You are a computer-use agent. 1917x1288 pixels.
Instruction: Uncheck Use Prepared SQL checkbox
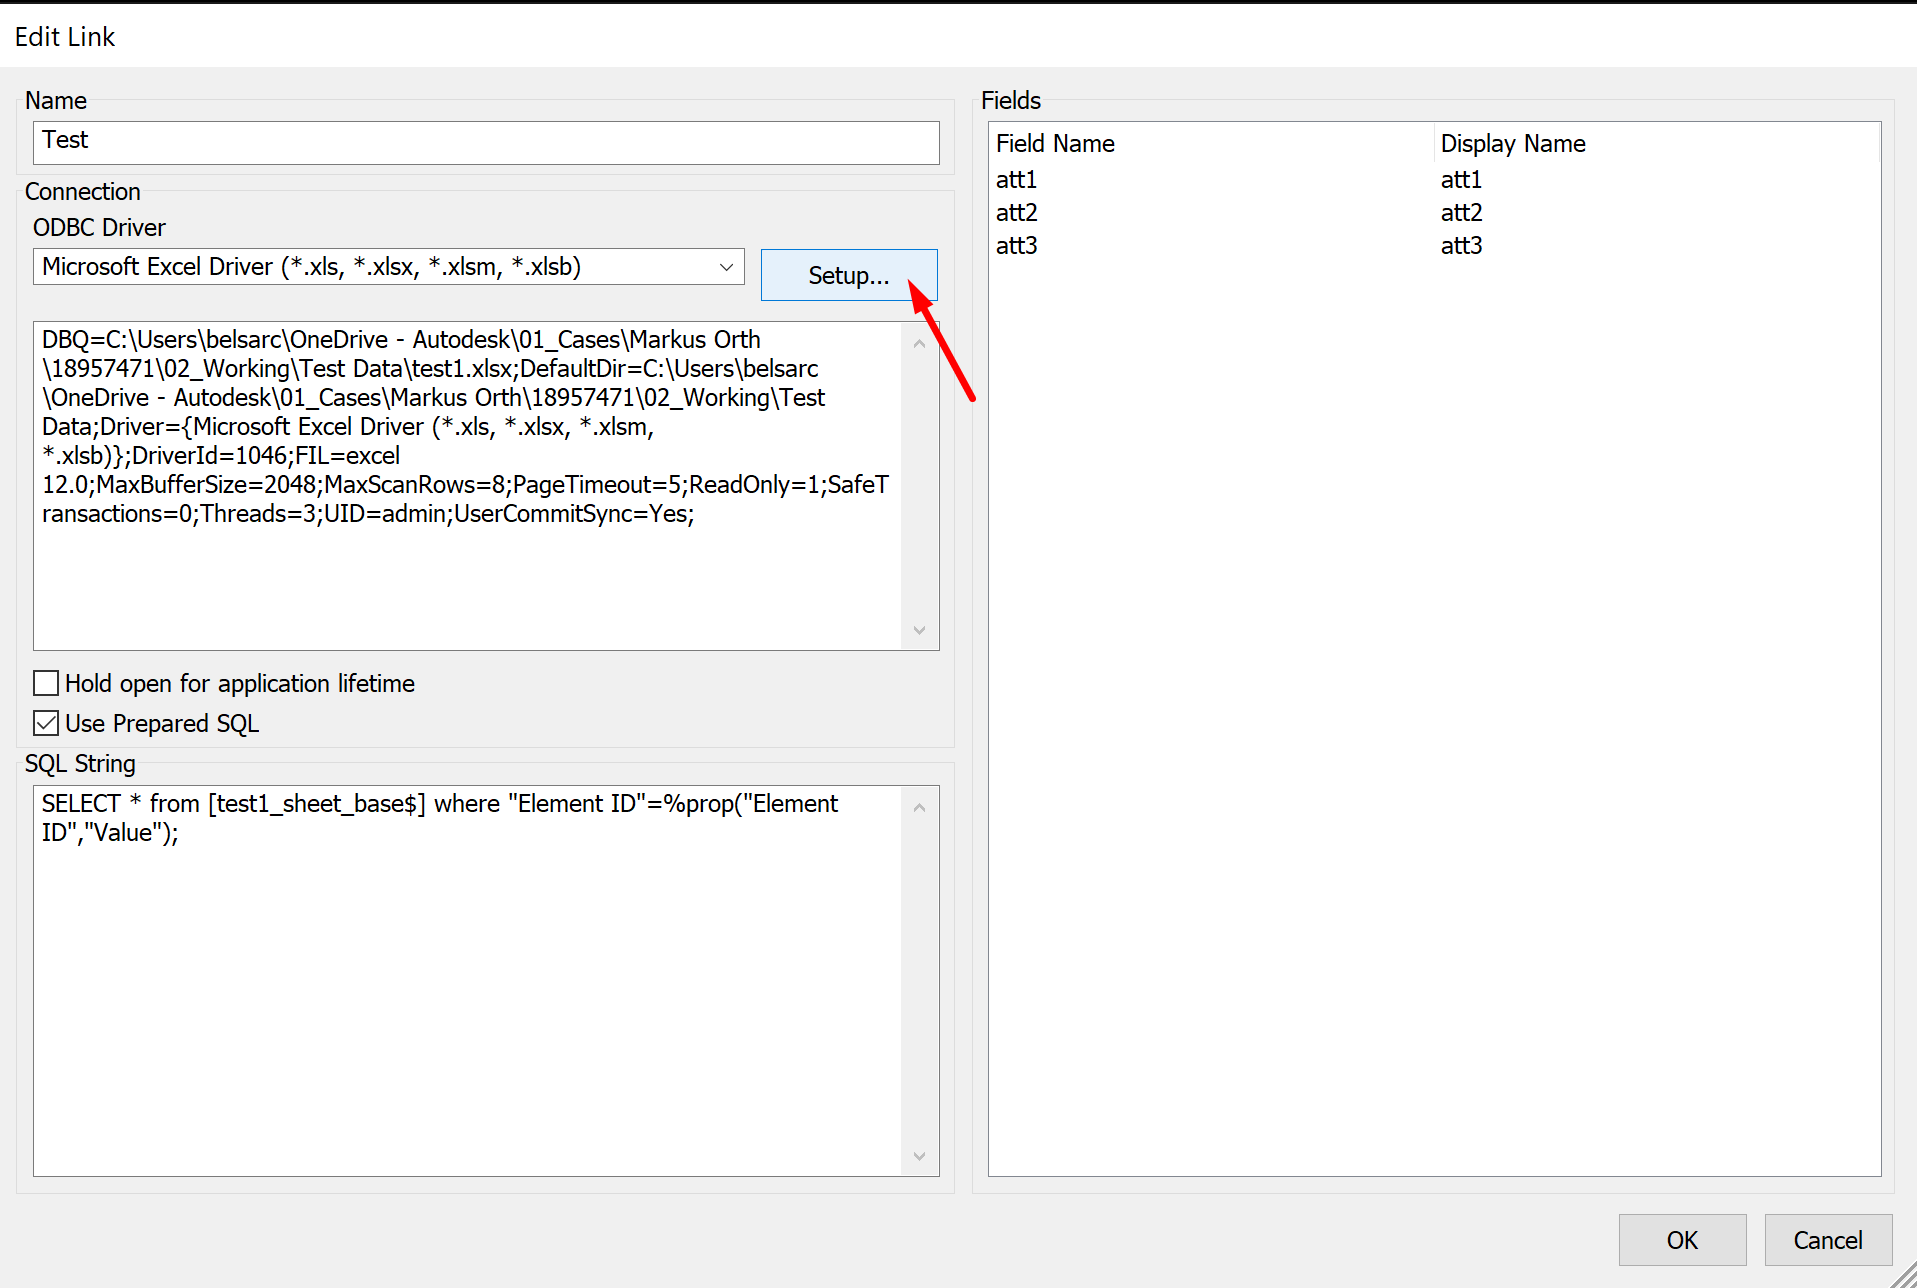tap(46, 723)
